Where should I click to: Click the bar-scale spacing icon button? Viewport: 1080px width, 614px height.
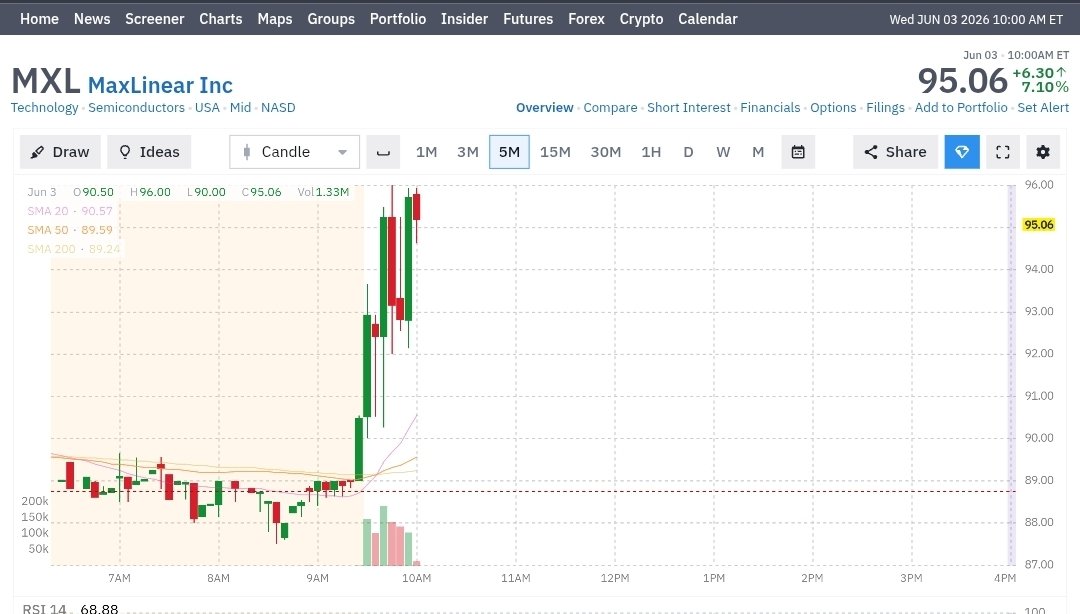[x=383, y=152]
